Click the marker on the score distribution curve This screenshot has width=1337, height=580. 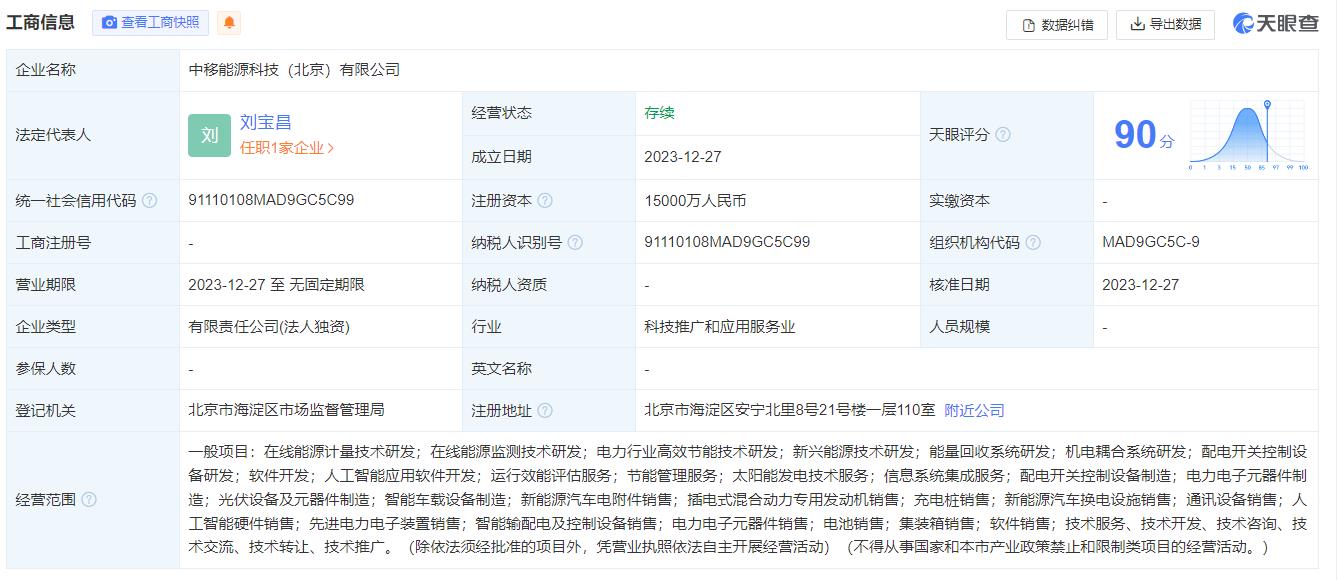pos(1268,104)
